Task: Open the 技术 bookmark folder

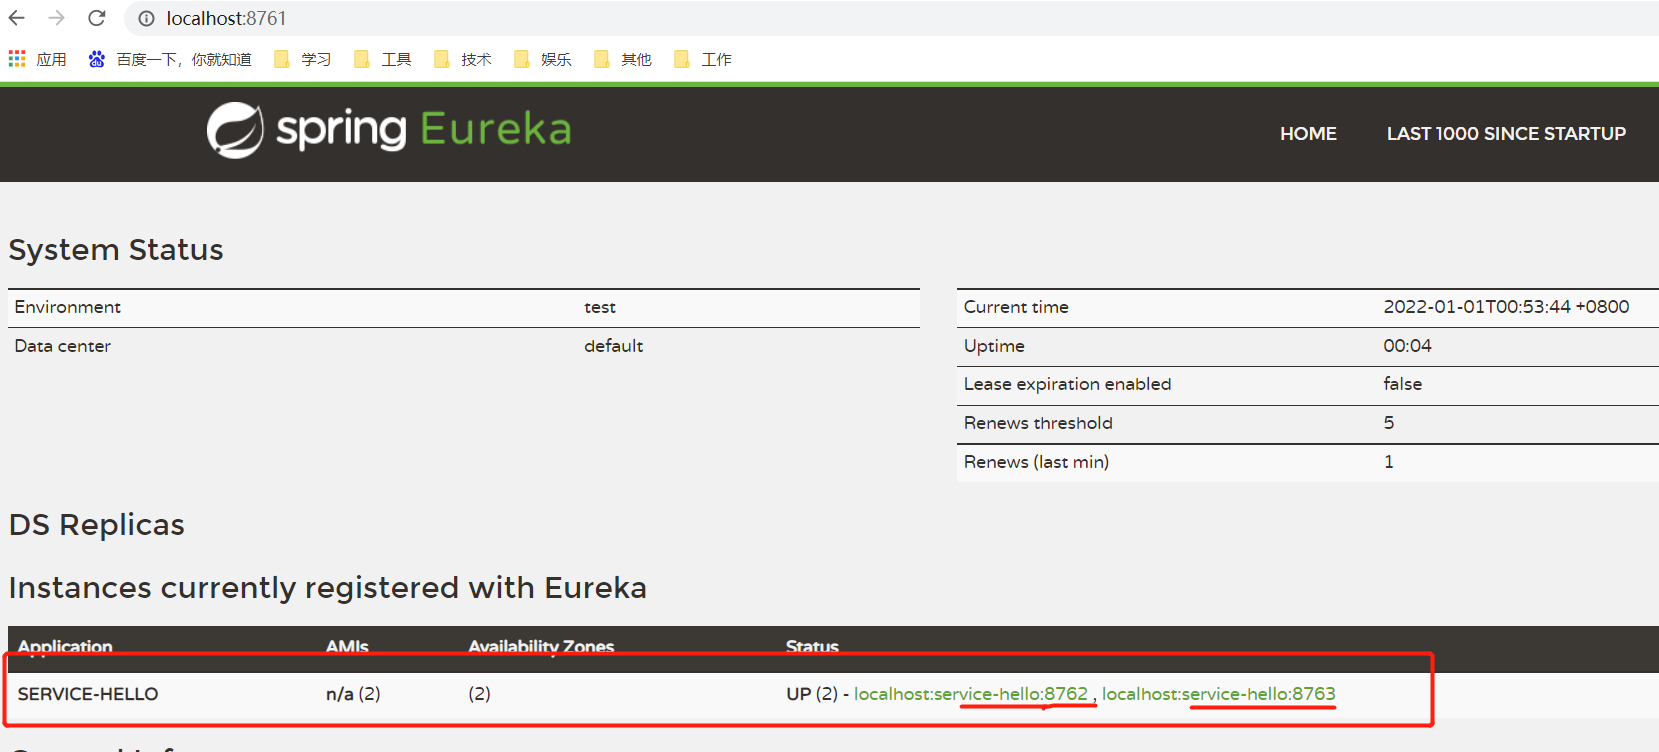Action: point(462,60)
